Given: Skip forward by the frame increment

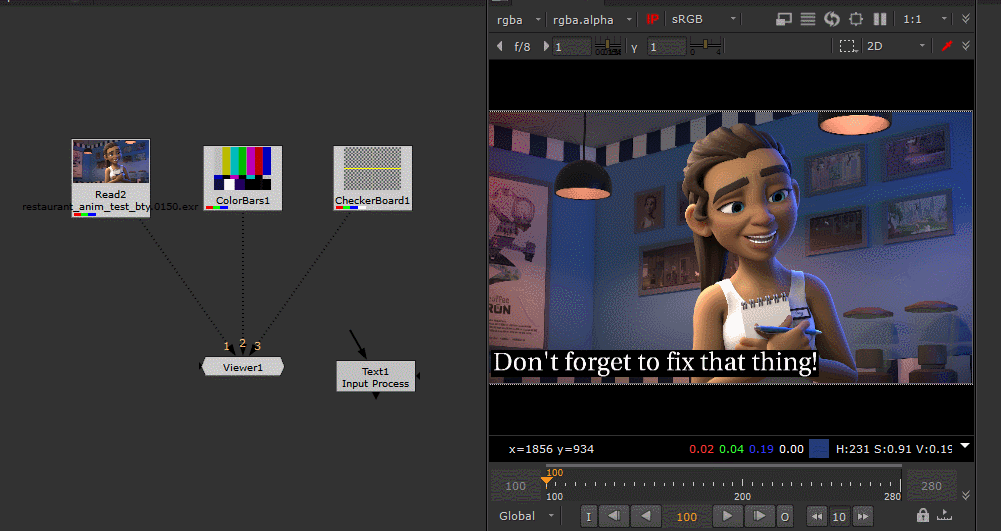Looking at the screenshot, I should 862,516.
